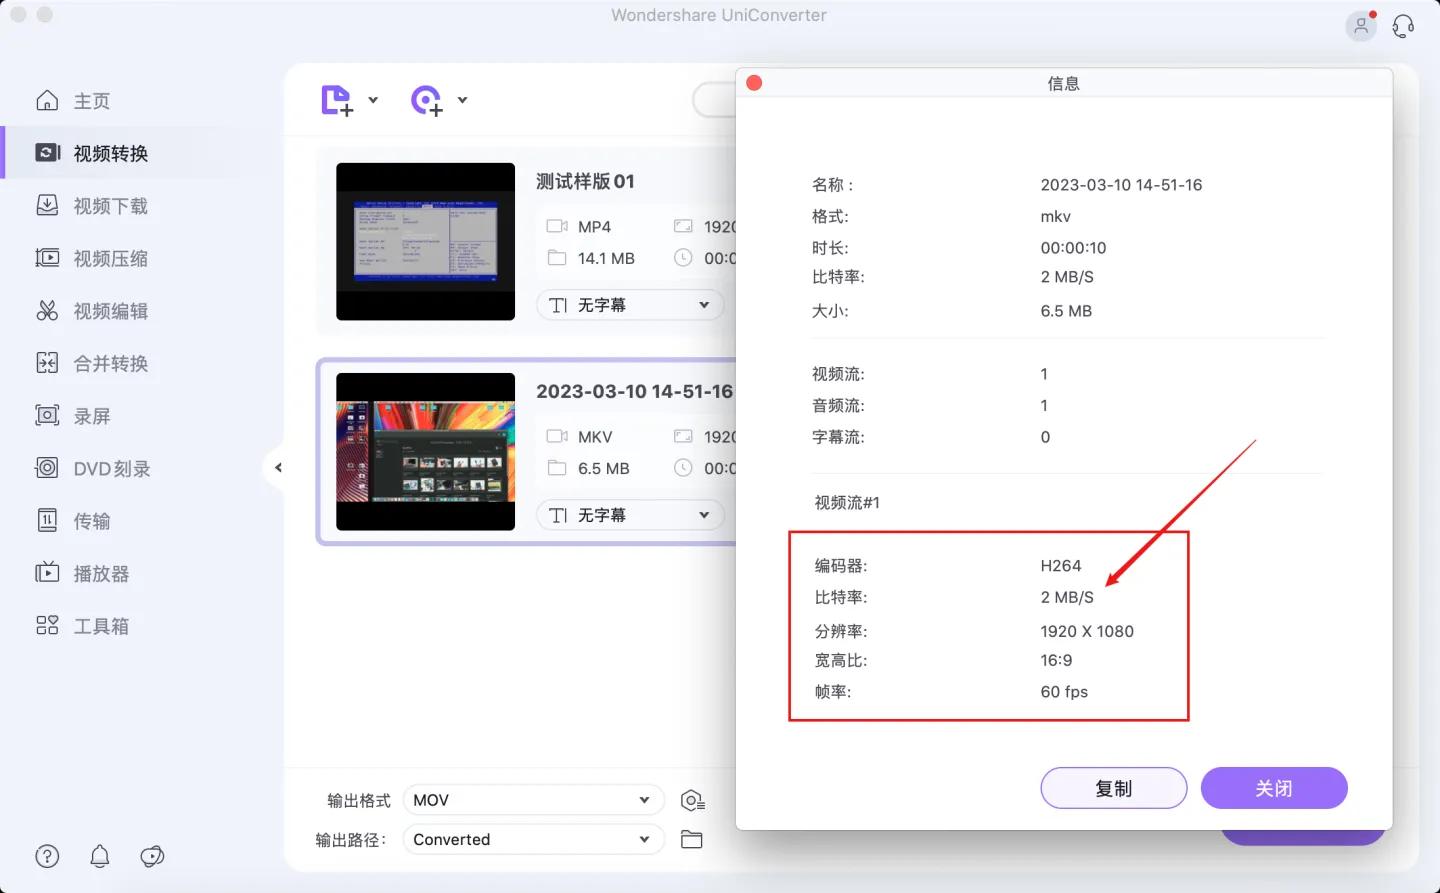Click the add file icon in toolbar
This screenshot has width=1440, height=893.
(x=336, y=100)
